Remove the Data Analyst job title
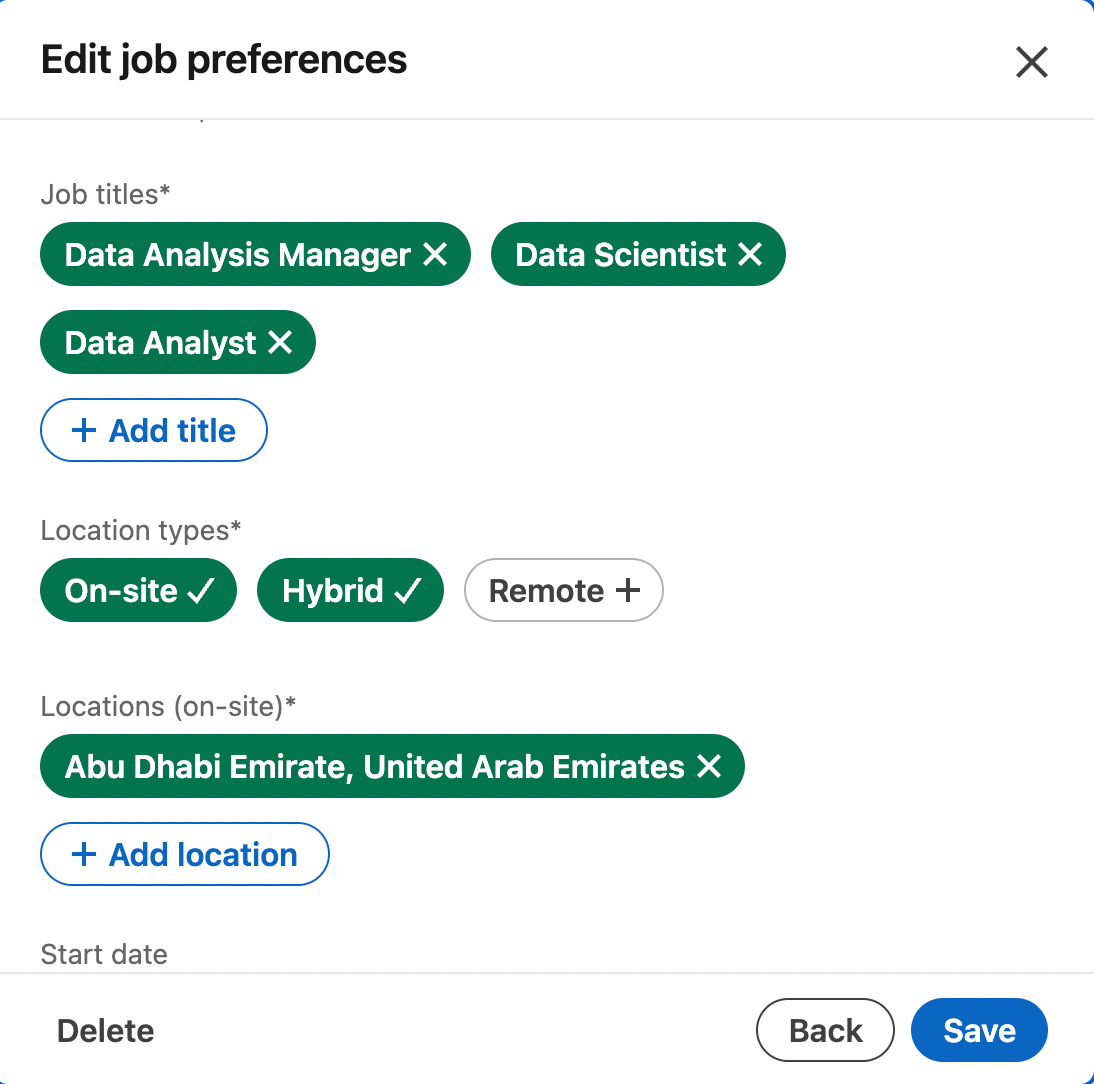The image size is (1094, 1084). tap(280, 343)
